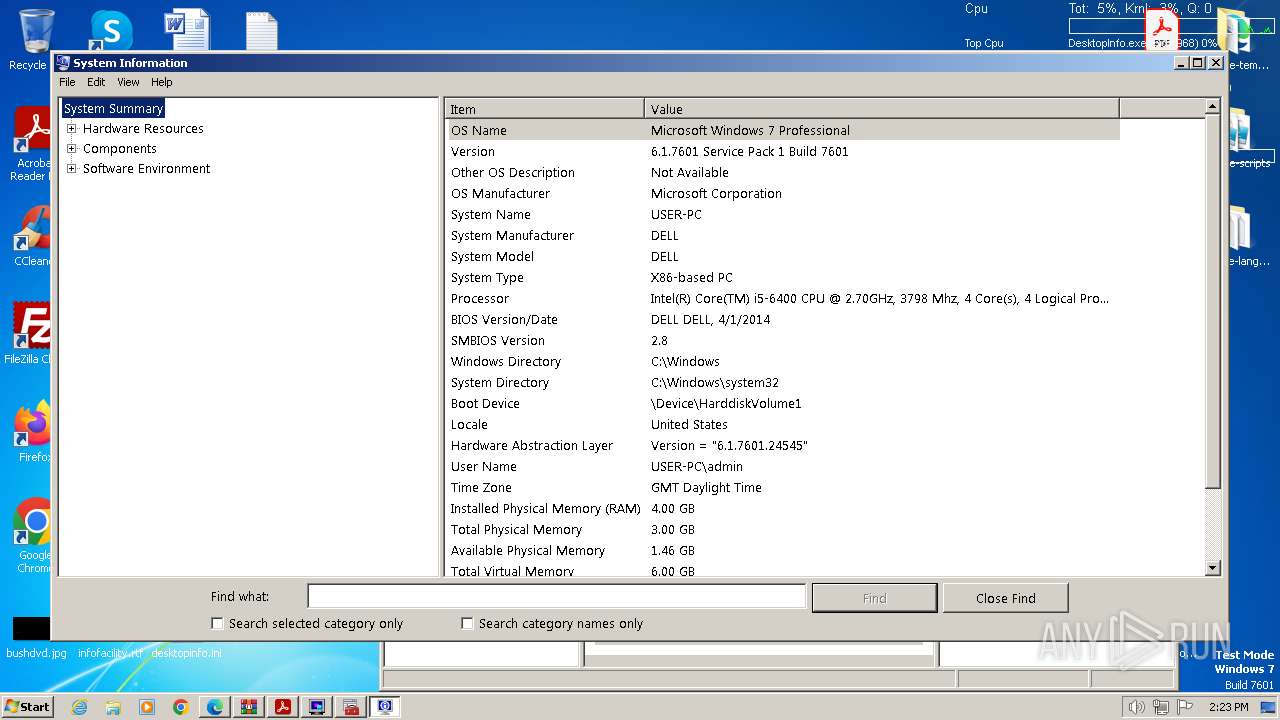
Task: Click the Value column header
Action: 882,109
